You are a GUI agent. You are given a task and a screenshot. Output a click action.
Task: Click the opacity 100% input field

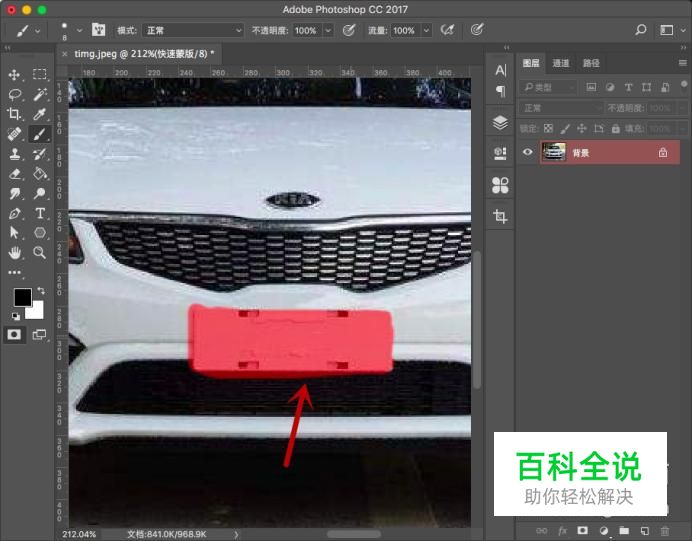tap(306, 30)
